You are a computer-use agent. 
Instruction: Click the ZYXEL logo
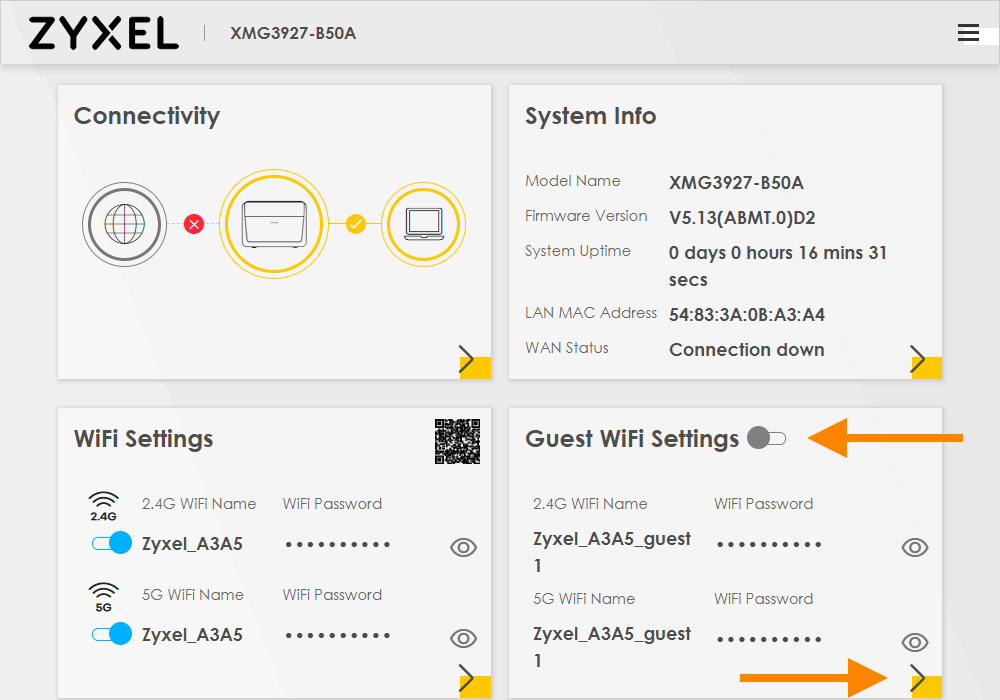tap(103, 33)
